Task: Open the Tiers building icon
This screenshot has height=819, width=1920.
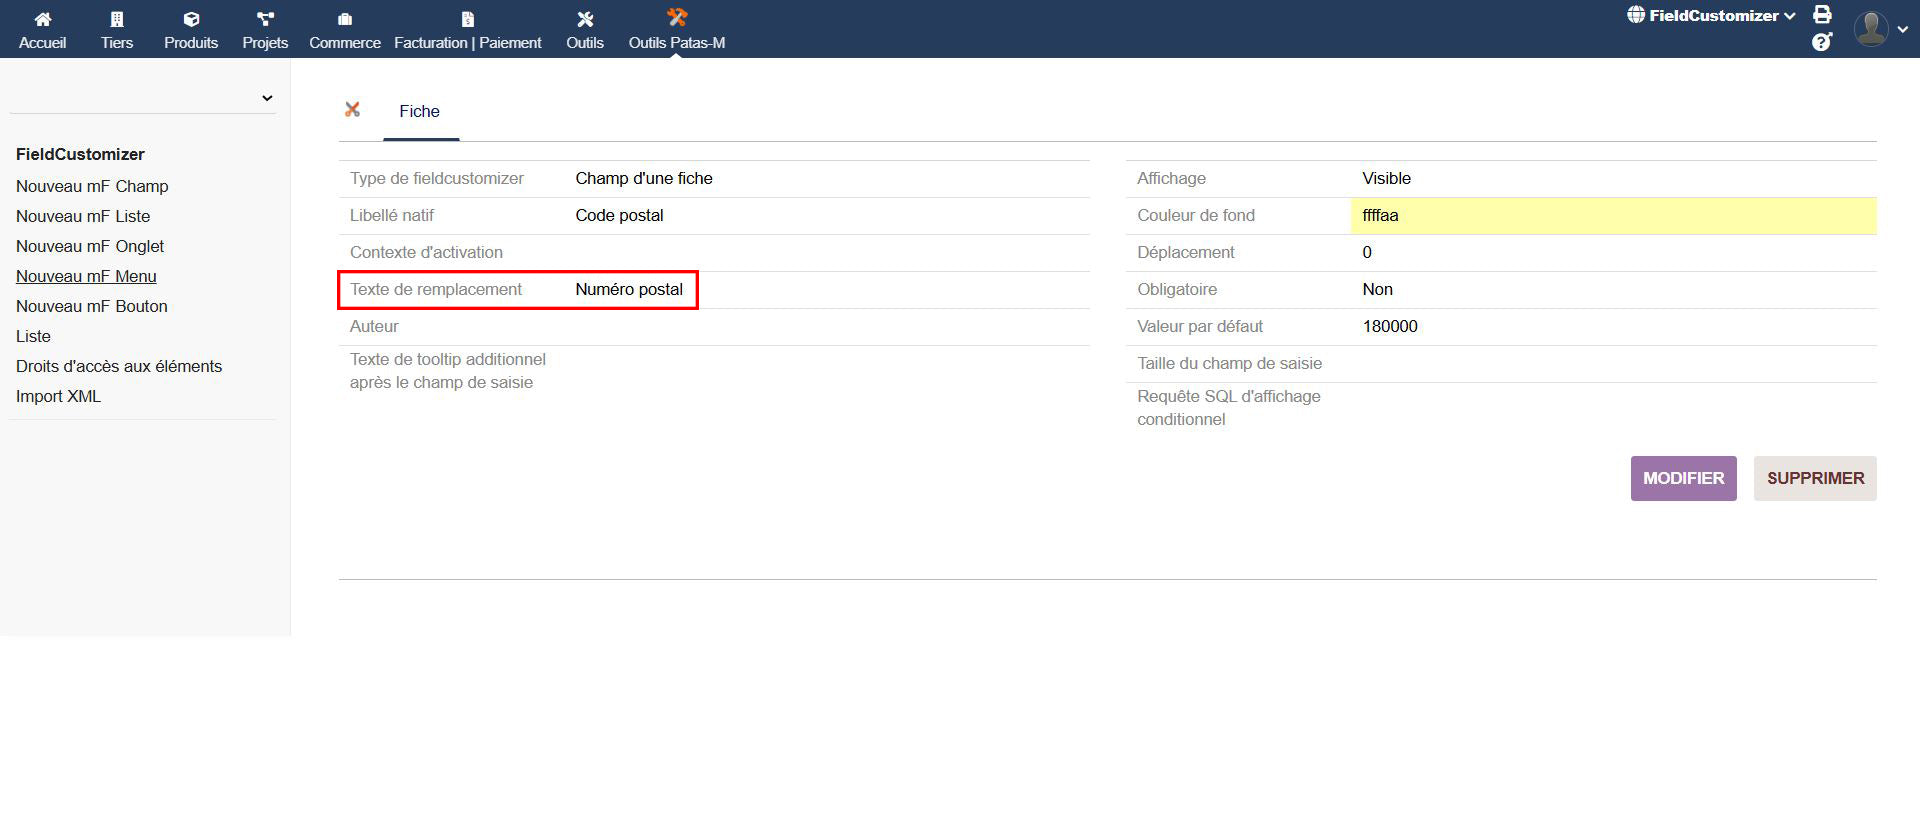Action: (x=116, y=19)
